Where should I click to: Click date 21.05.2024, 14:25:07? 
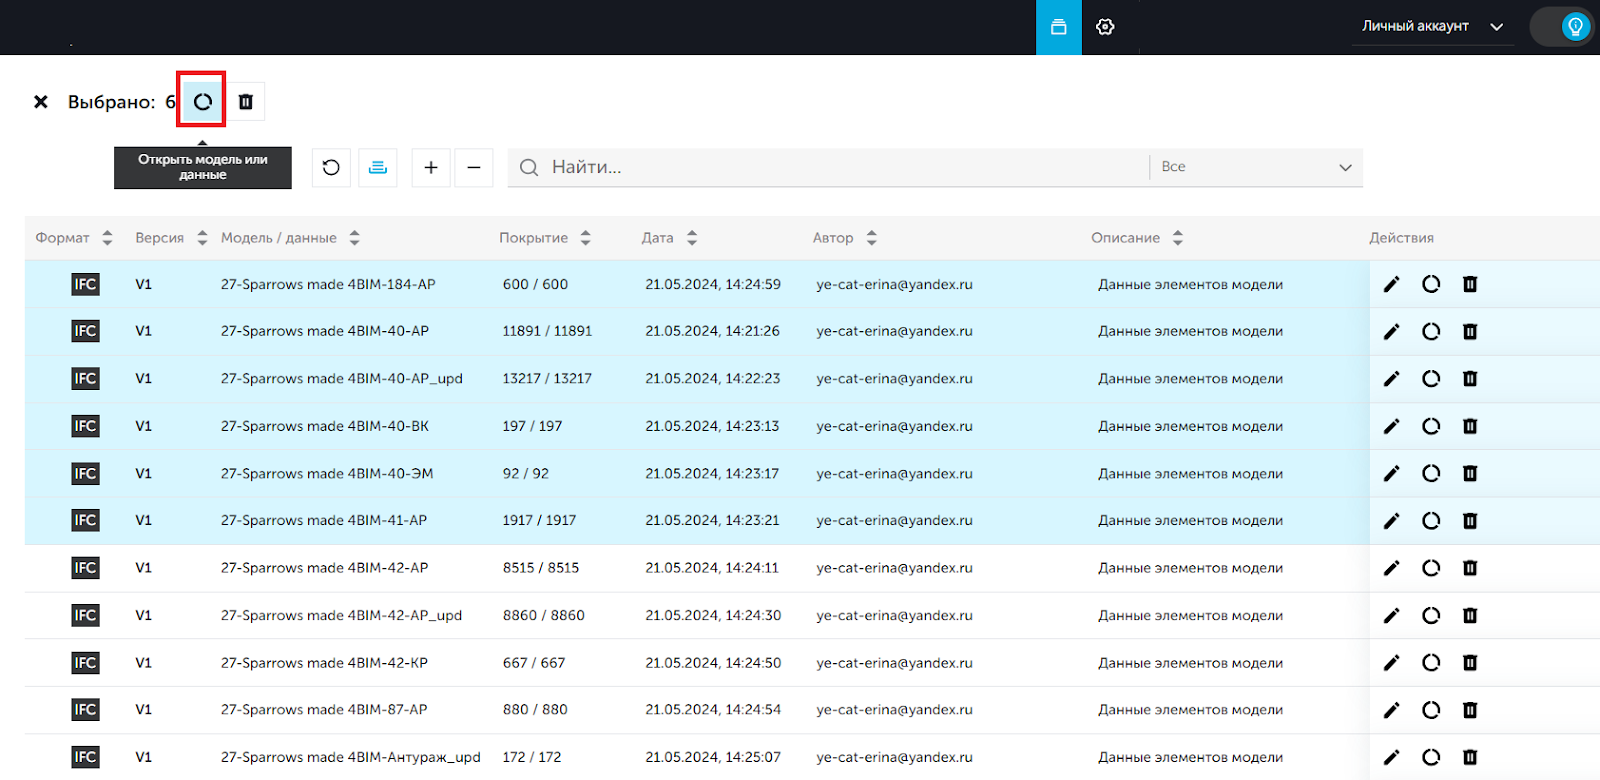point(713,757)
